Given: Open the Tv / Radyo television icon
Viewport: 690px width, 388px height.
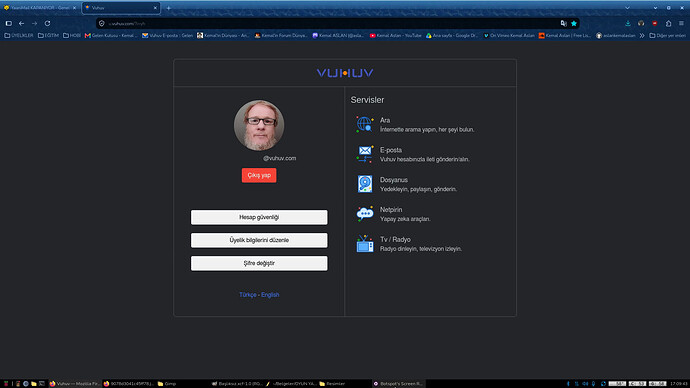Looking at the screenshot, I should click(x=365, y=244).
